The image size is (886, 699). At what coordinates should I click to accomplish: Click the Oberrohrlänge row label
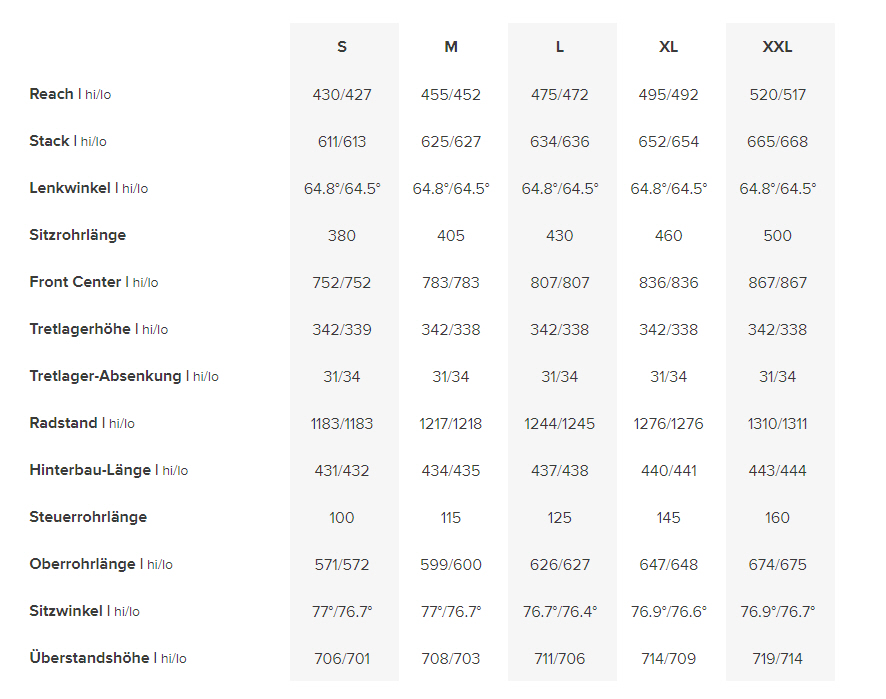click(82, 564)
